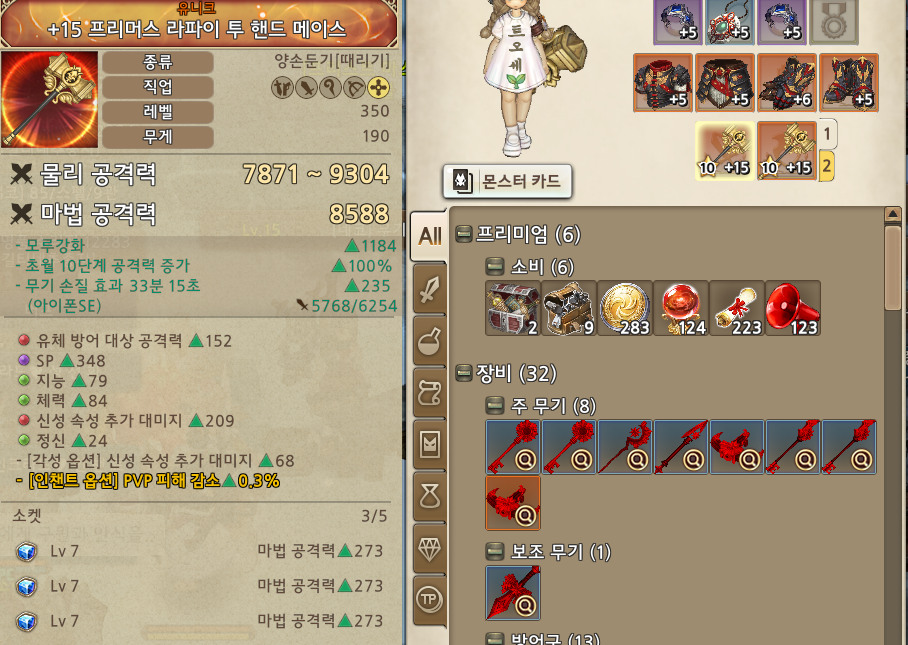Select the red sub-weapon dagger item
Screen dimensions: 908x645
[x=512, y=593]
